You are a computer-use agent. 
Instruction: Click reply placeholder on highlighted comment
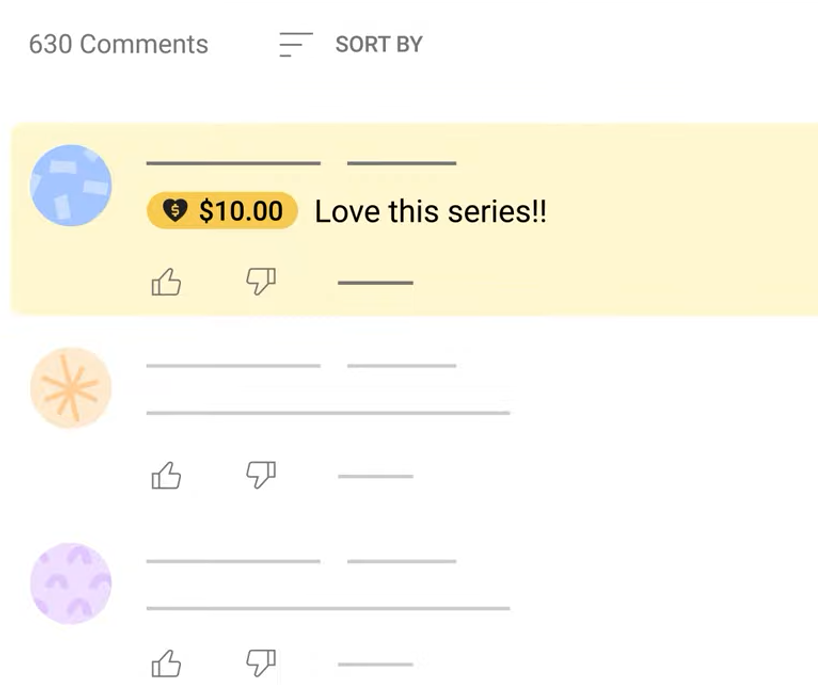(x=375, y=283)
